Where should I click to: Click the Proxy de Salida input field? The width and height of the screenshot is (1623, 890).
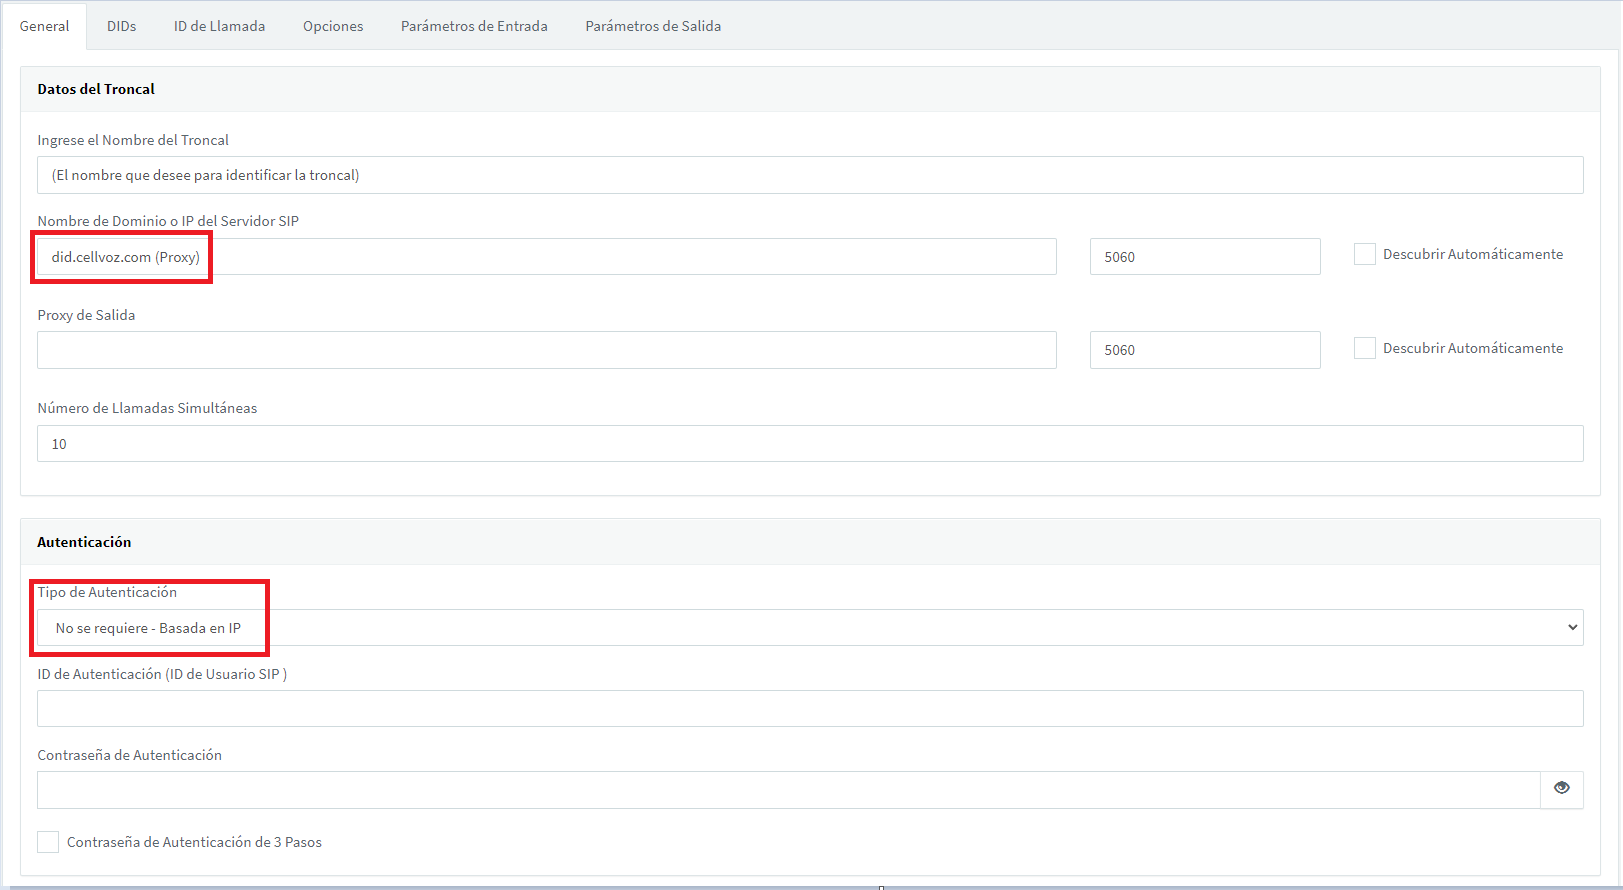coord(547,350)
